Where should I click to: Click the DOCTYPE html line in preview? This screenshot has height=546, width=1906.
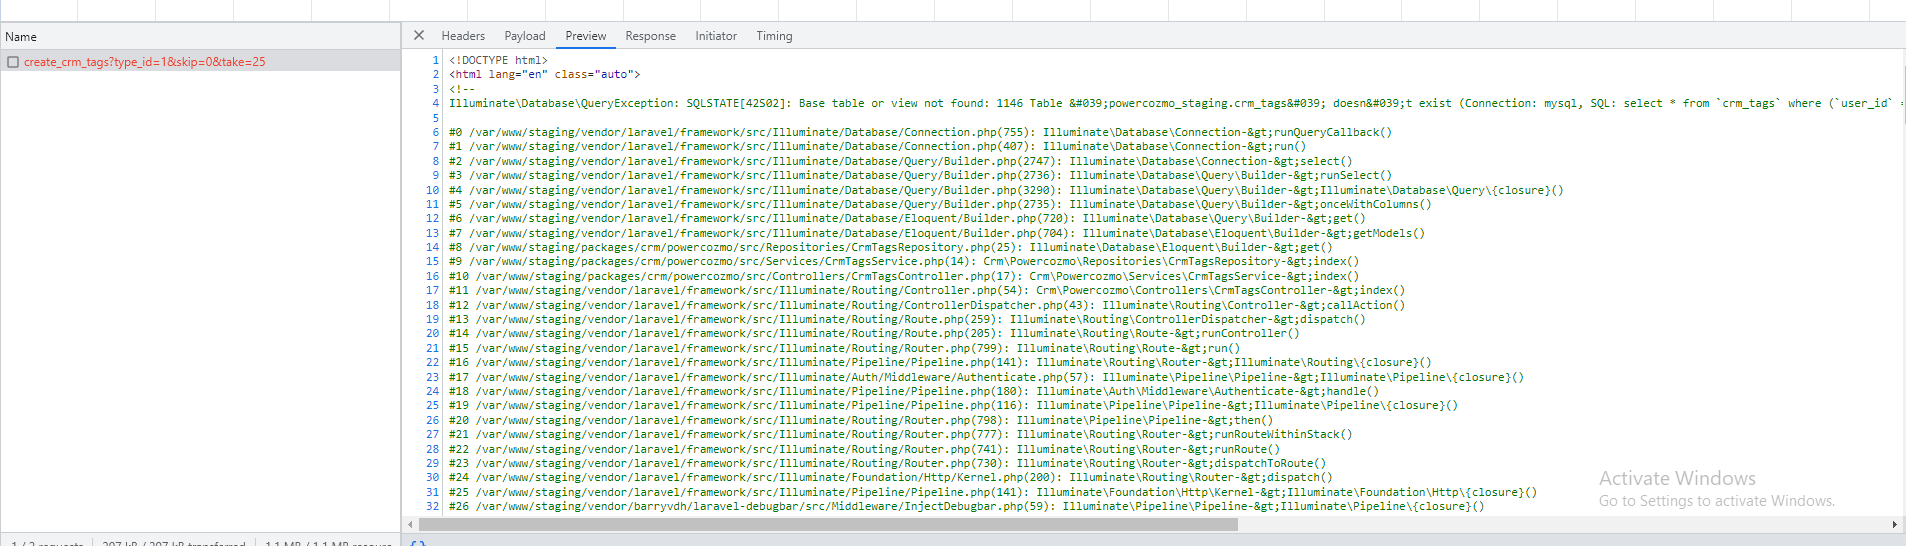tap(498, 60)
